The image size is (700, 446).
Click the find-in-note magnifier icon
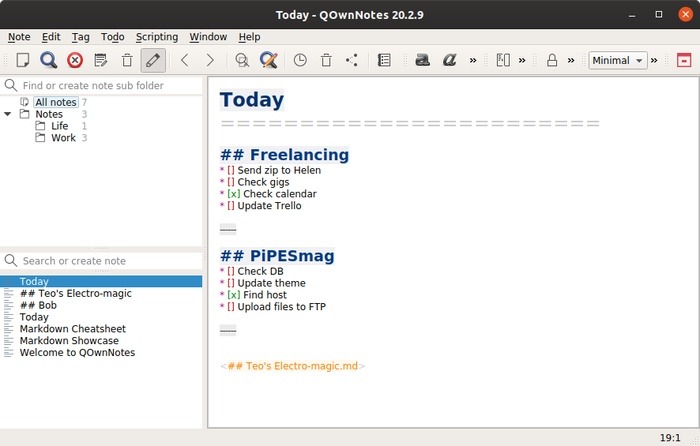point(242,60)
